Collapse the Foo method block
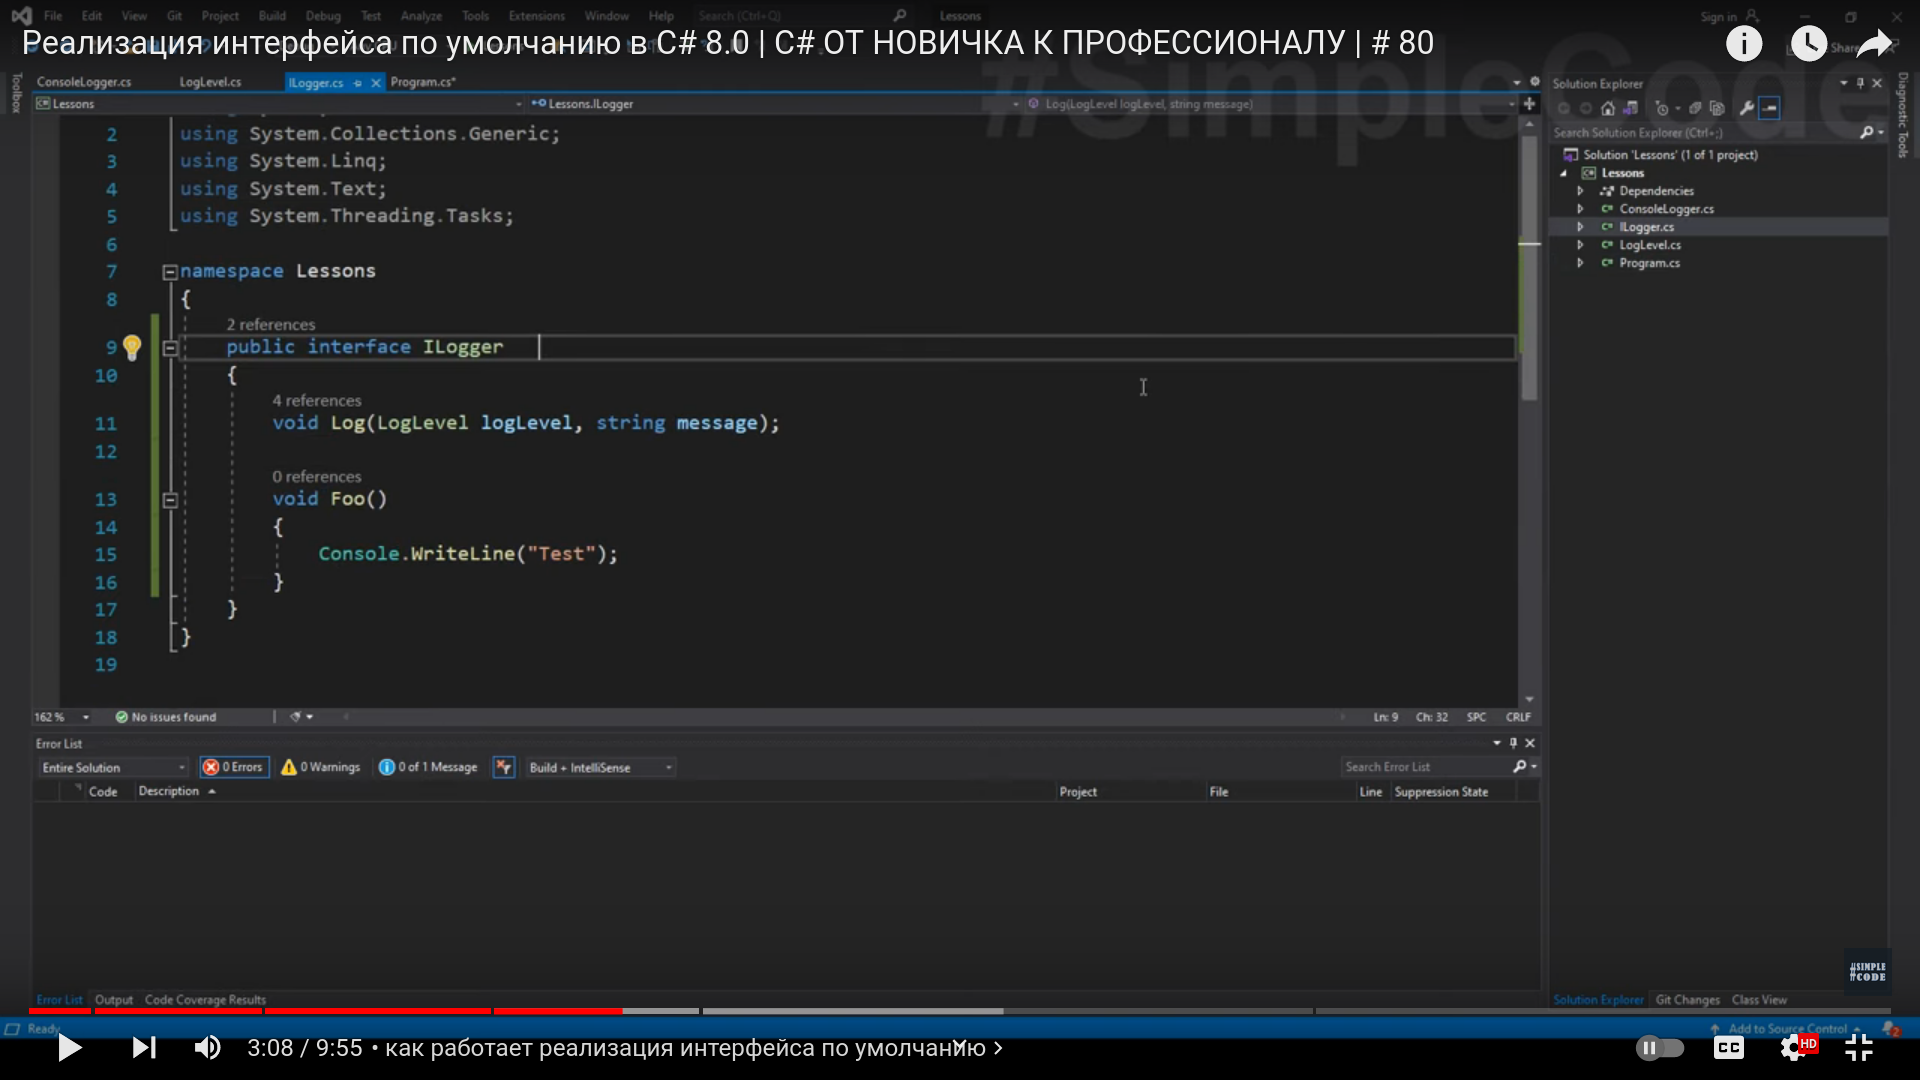 (170, 500)
